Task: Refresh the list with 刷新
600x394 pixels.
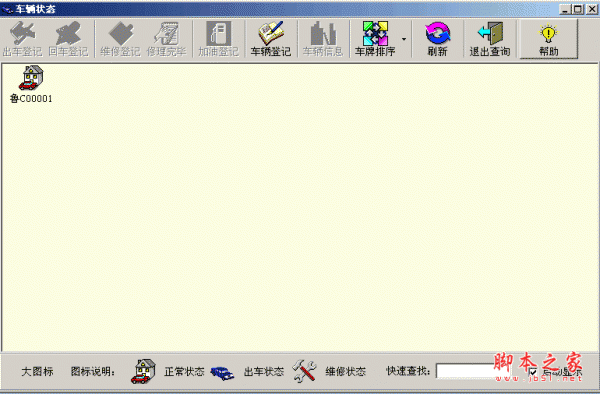Action: tap(437, 39)
